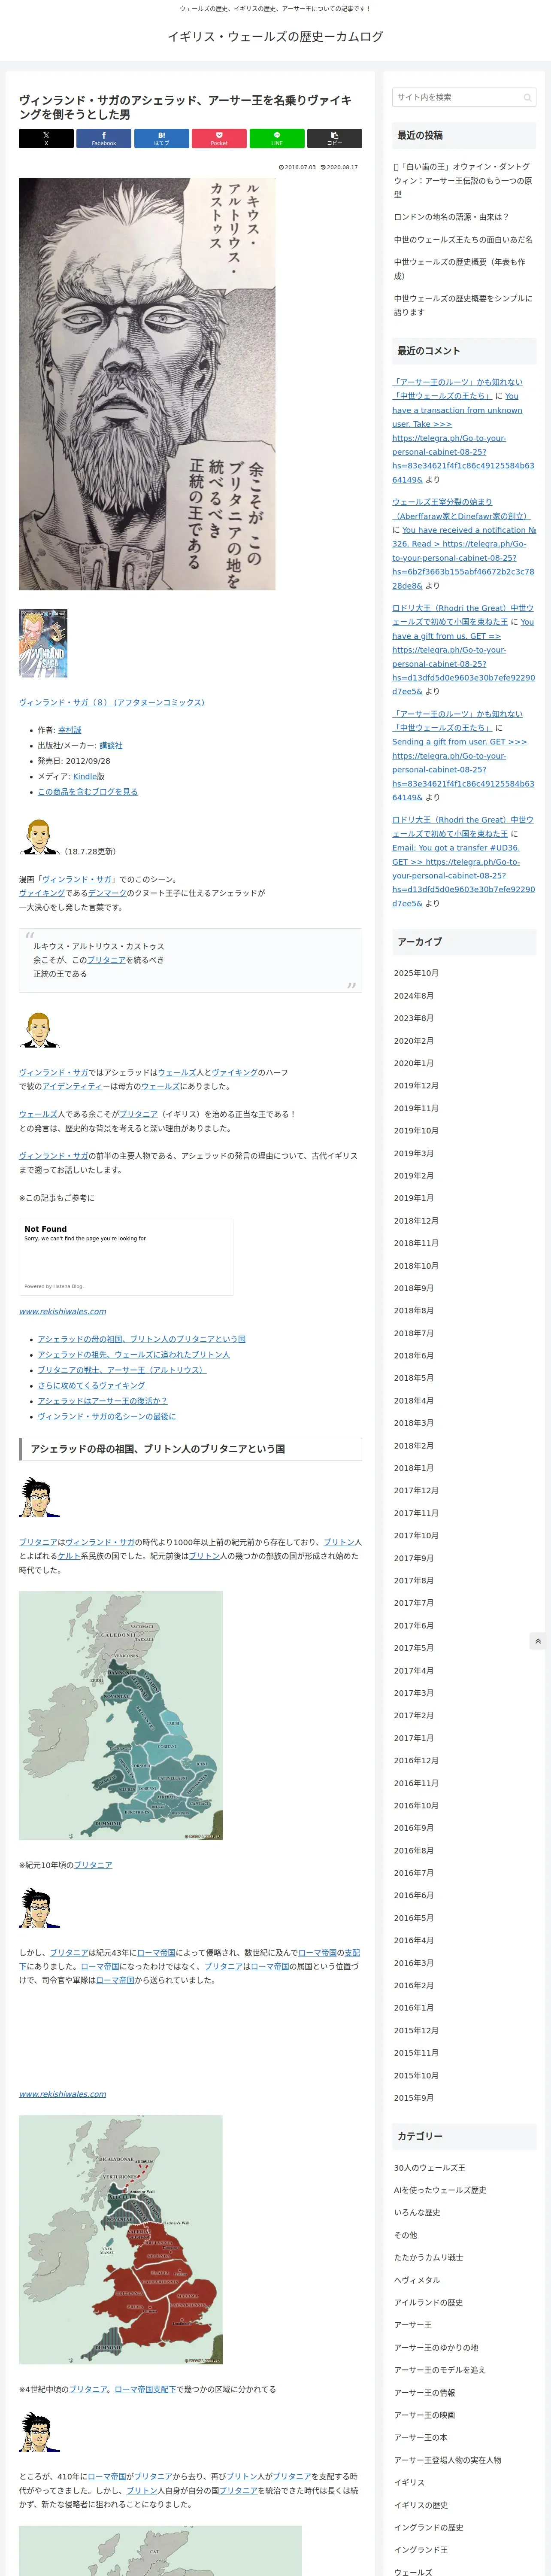551x2576 pixels.
Task: Open archive 2015年9月
Action: click(414, 2098)
